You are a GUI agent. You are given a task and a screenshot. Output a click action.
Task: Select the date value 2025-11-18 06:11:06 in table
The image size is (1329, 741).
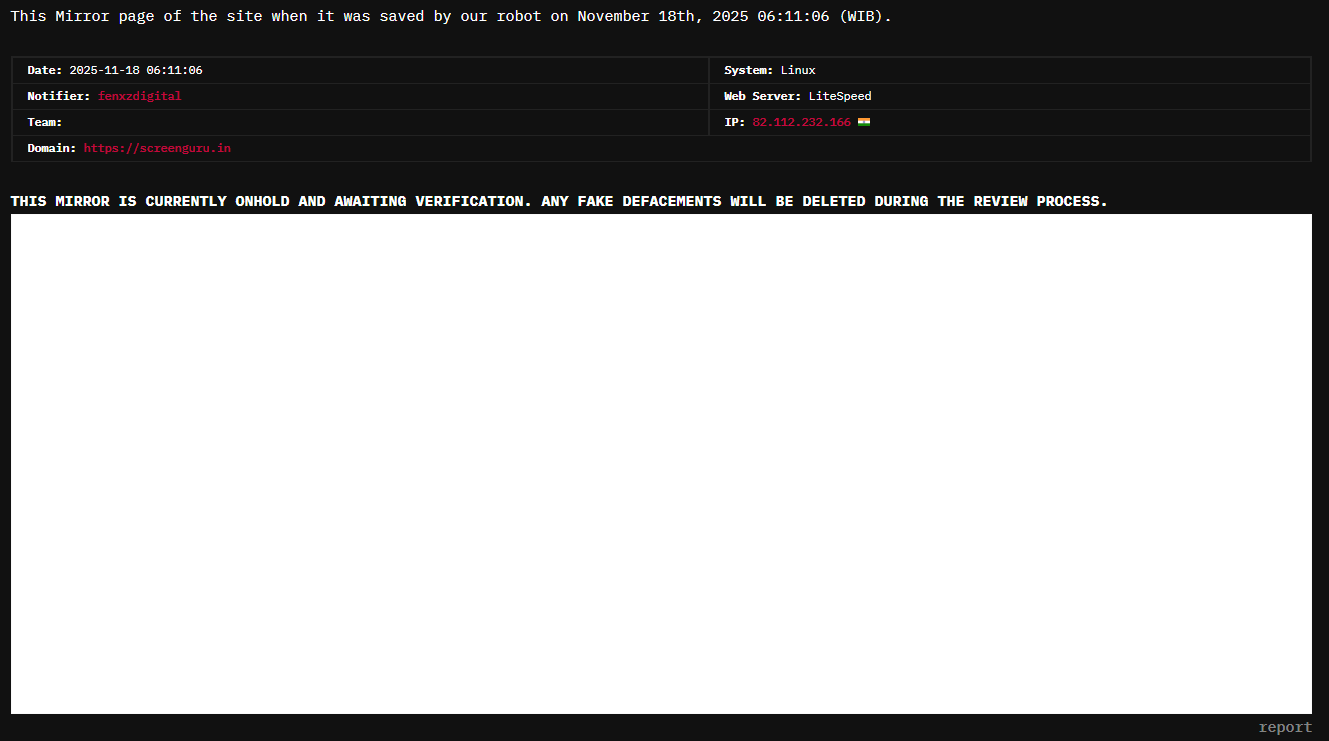point(135,70)
